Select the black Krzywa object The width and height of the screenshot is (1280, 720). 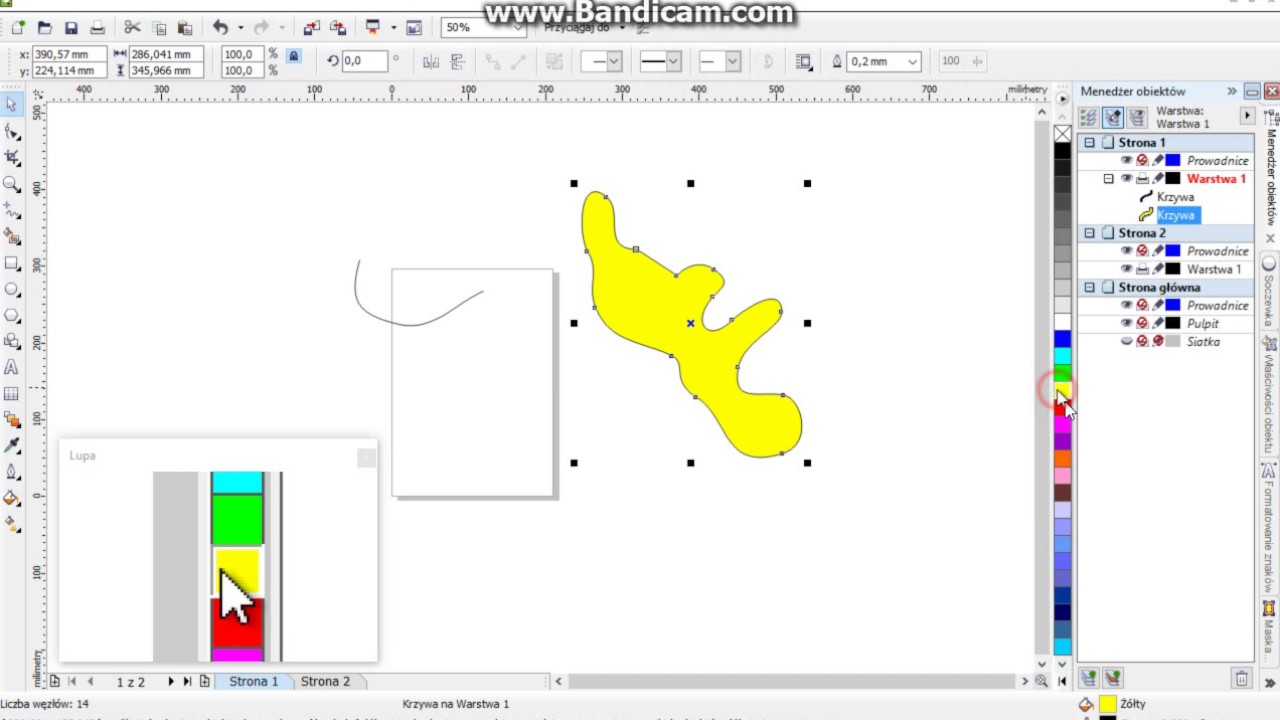pyautogui.click(x=1175, y=197)
